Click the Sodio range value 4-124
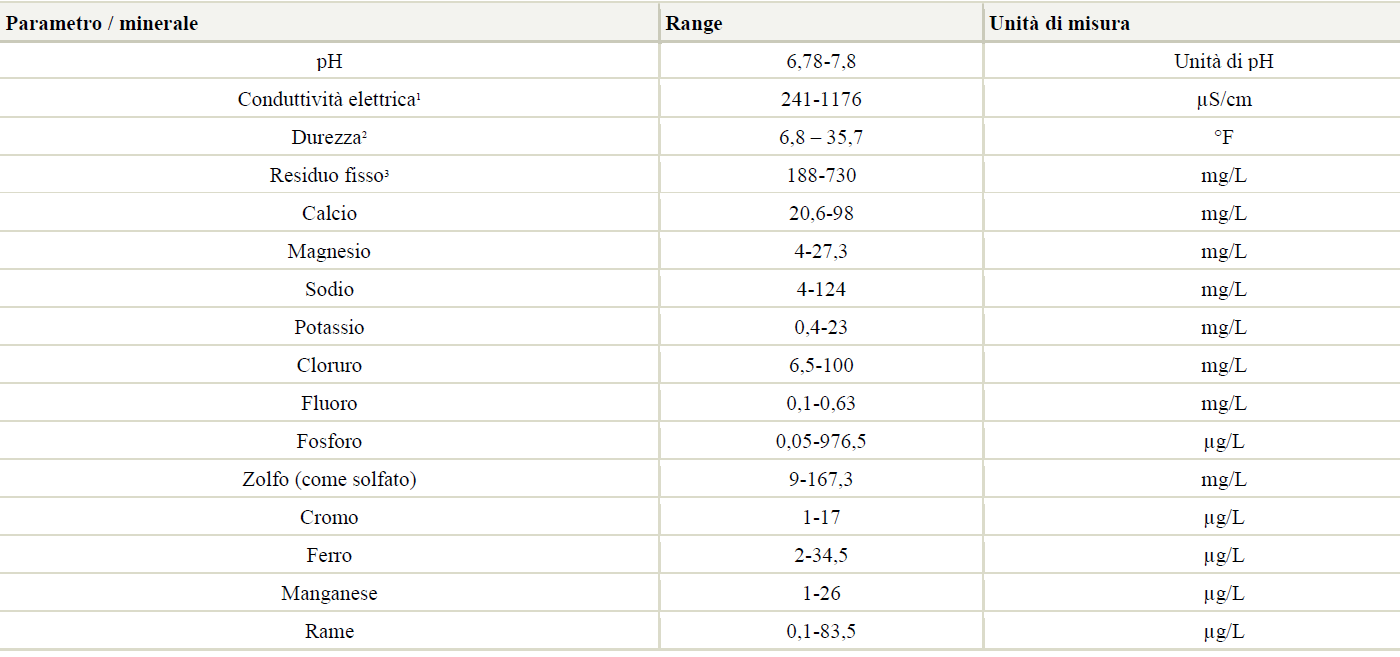 coord(821,290)
